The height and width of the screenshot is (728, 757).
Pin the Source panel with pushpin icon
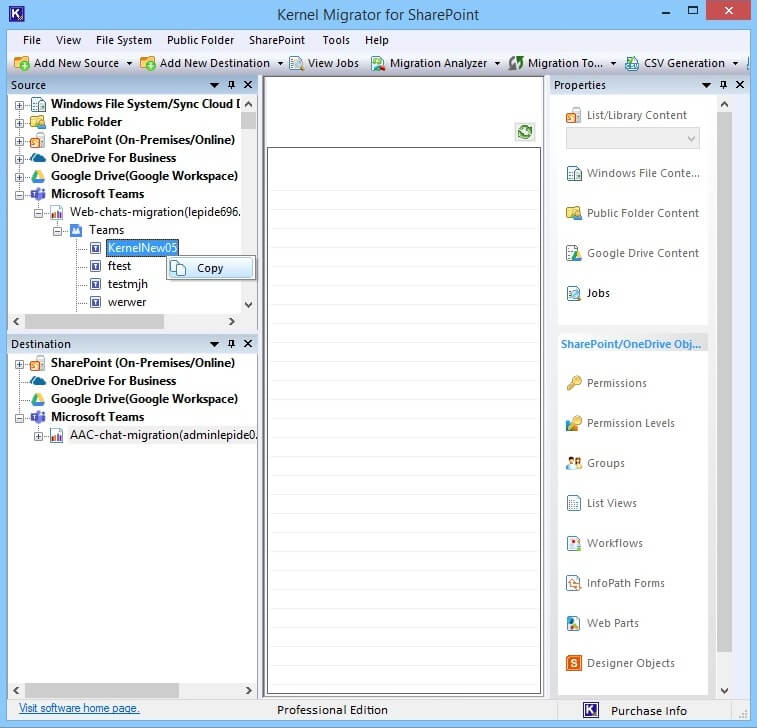(x=232, y=85)
